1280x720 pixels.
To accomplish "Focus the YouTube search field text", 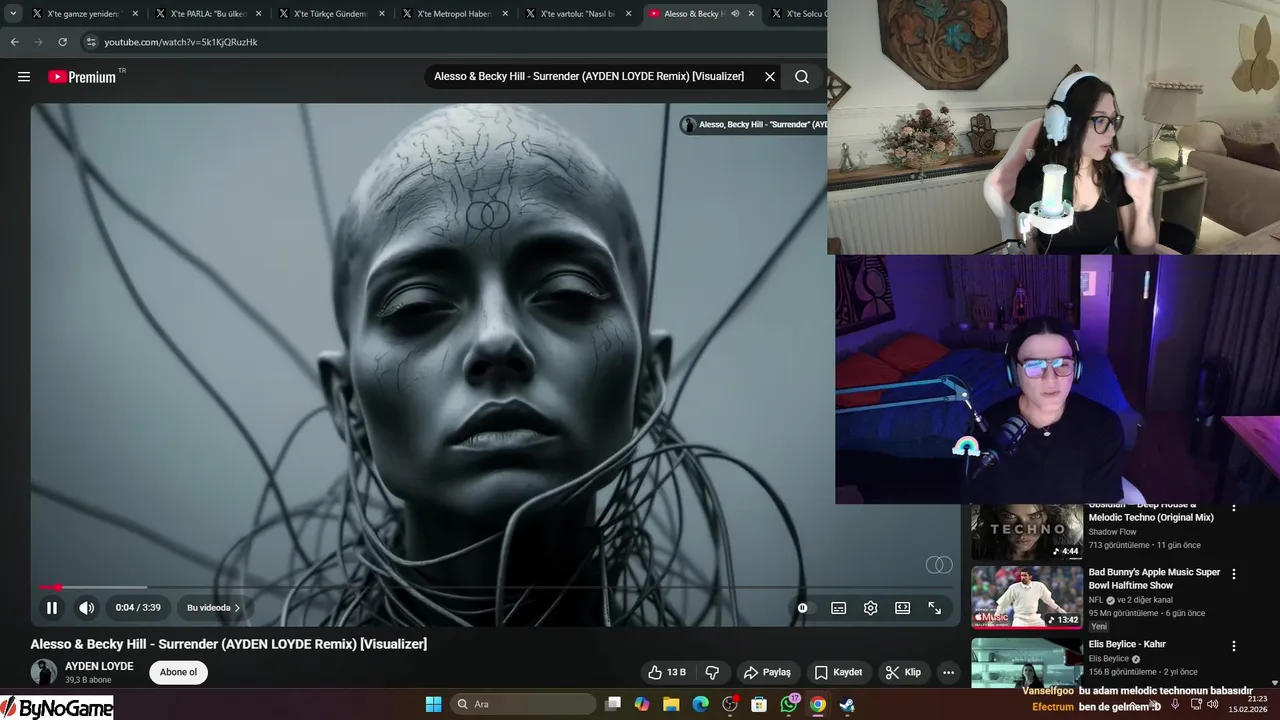I will (589, 77).
